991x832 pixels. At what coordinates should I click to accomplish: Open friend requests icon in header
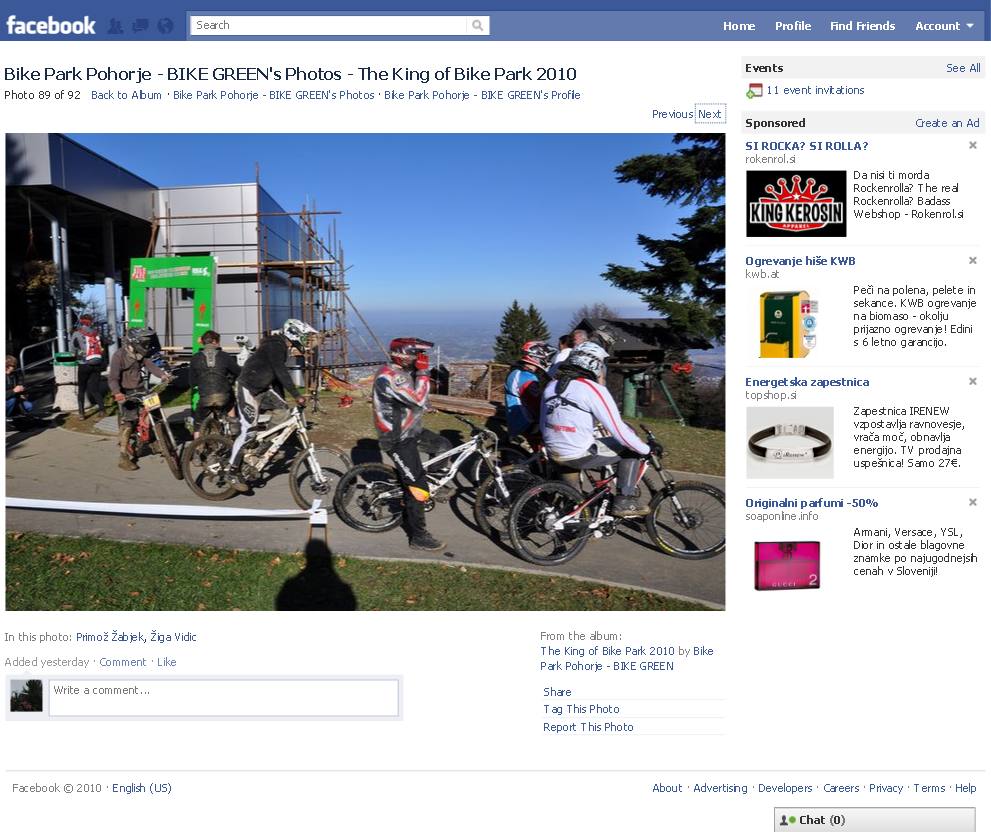(x=115, y=26)
